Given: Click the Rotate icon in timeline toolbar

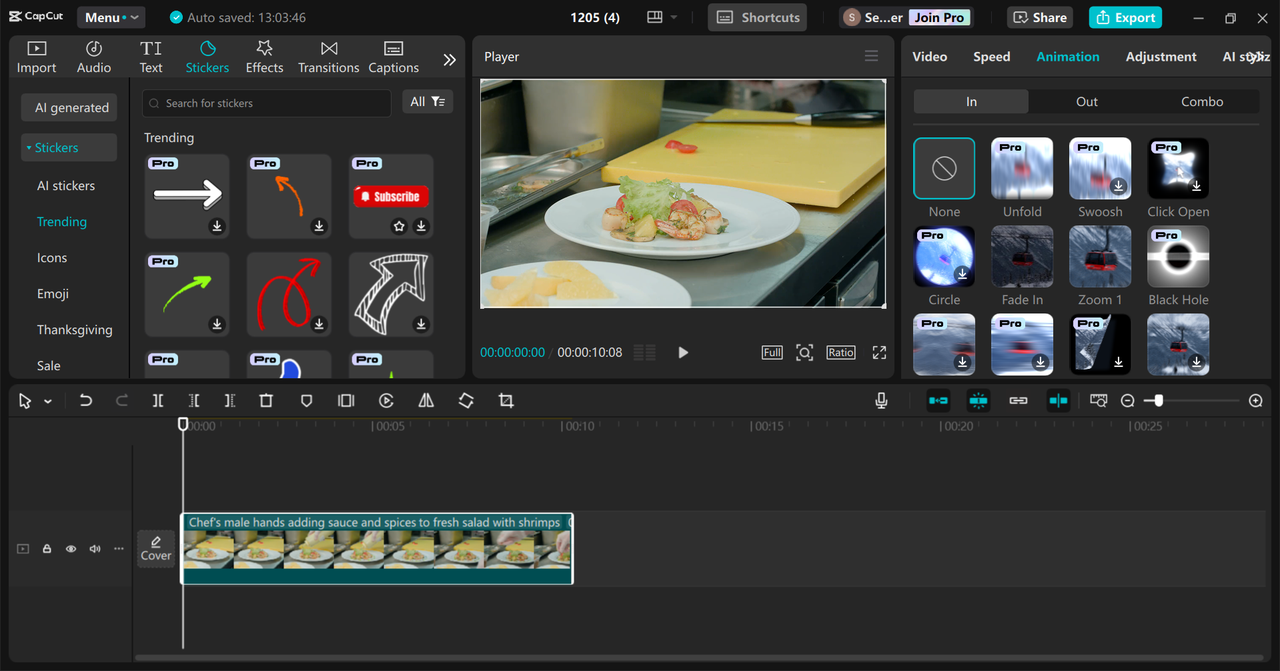Looking at the screenshot, I should point(466,400).
